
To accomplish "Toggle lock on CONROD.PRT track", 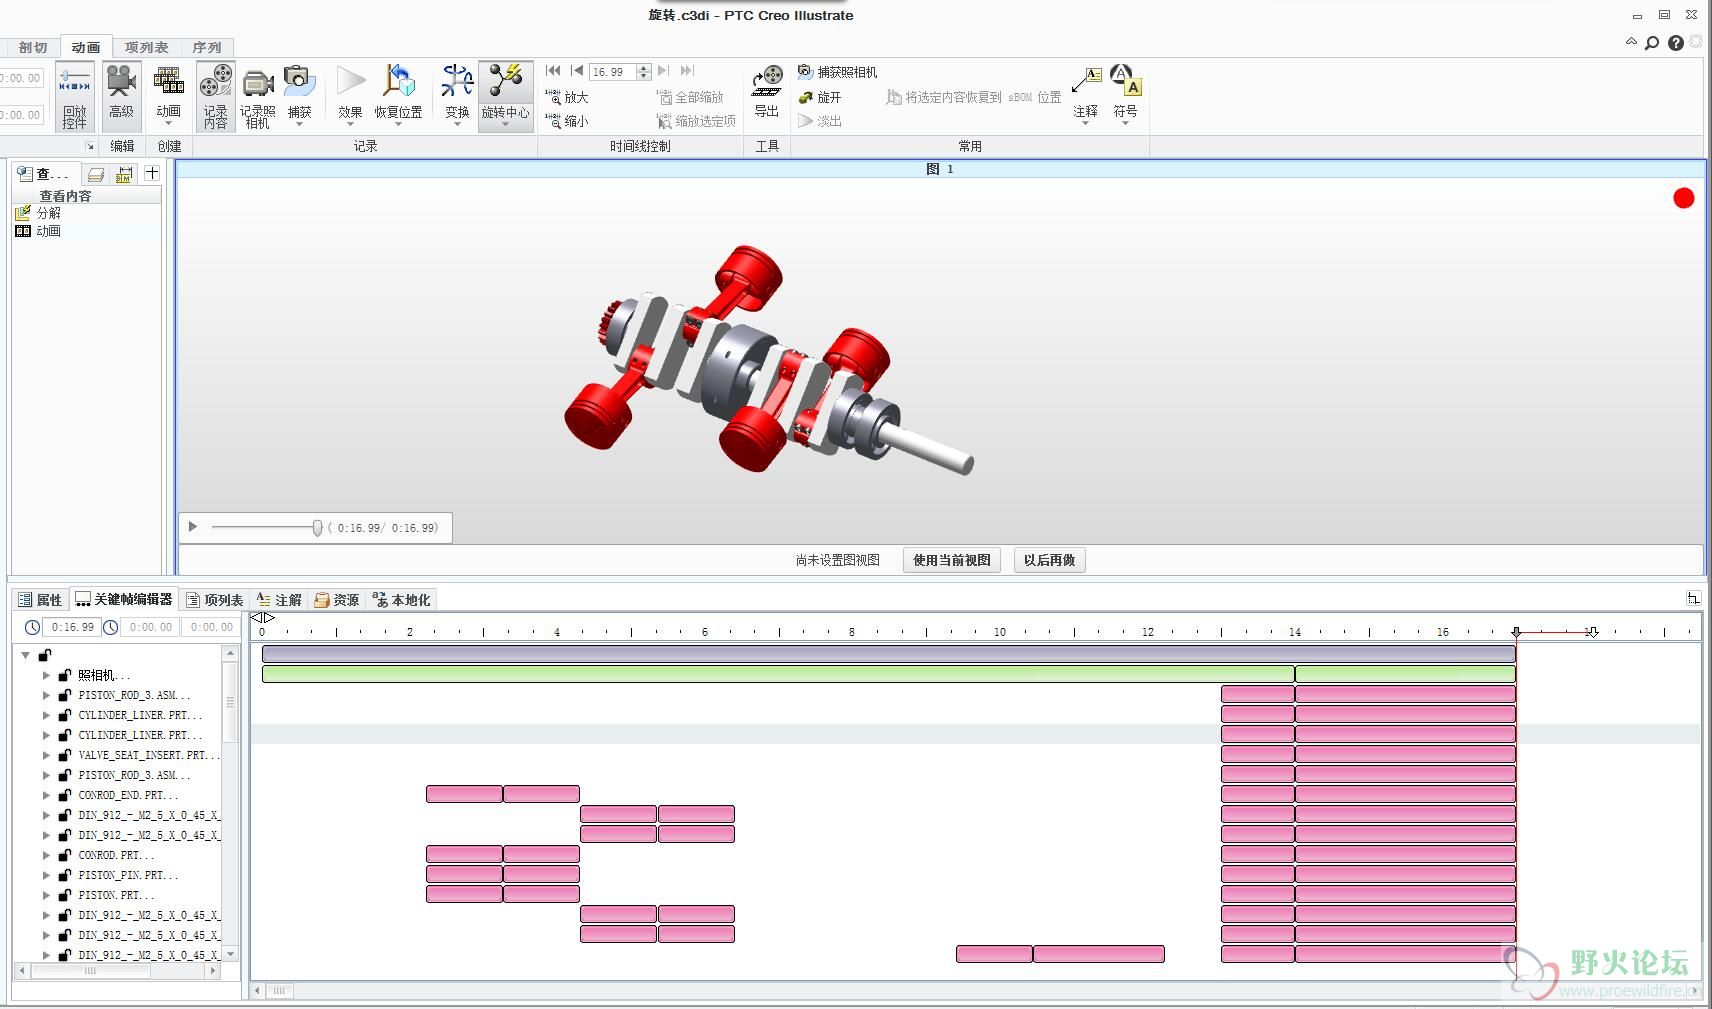I will (x=65, y=855).
